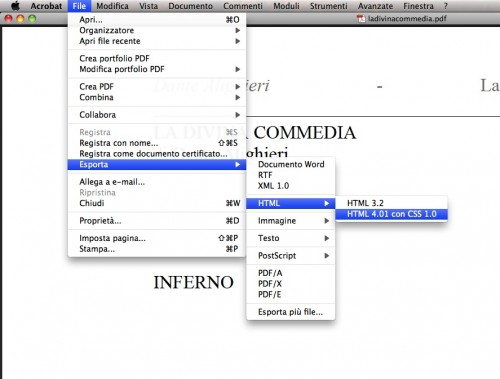Choose Registra con nome...
Image resolution: width=500 pixels, height=379 pixels.
pos(157,143)
